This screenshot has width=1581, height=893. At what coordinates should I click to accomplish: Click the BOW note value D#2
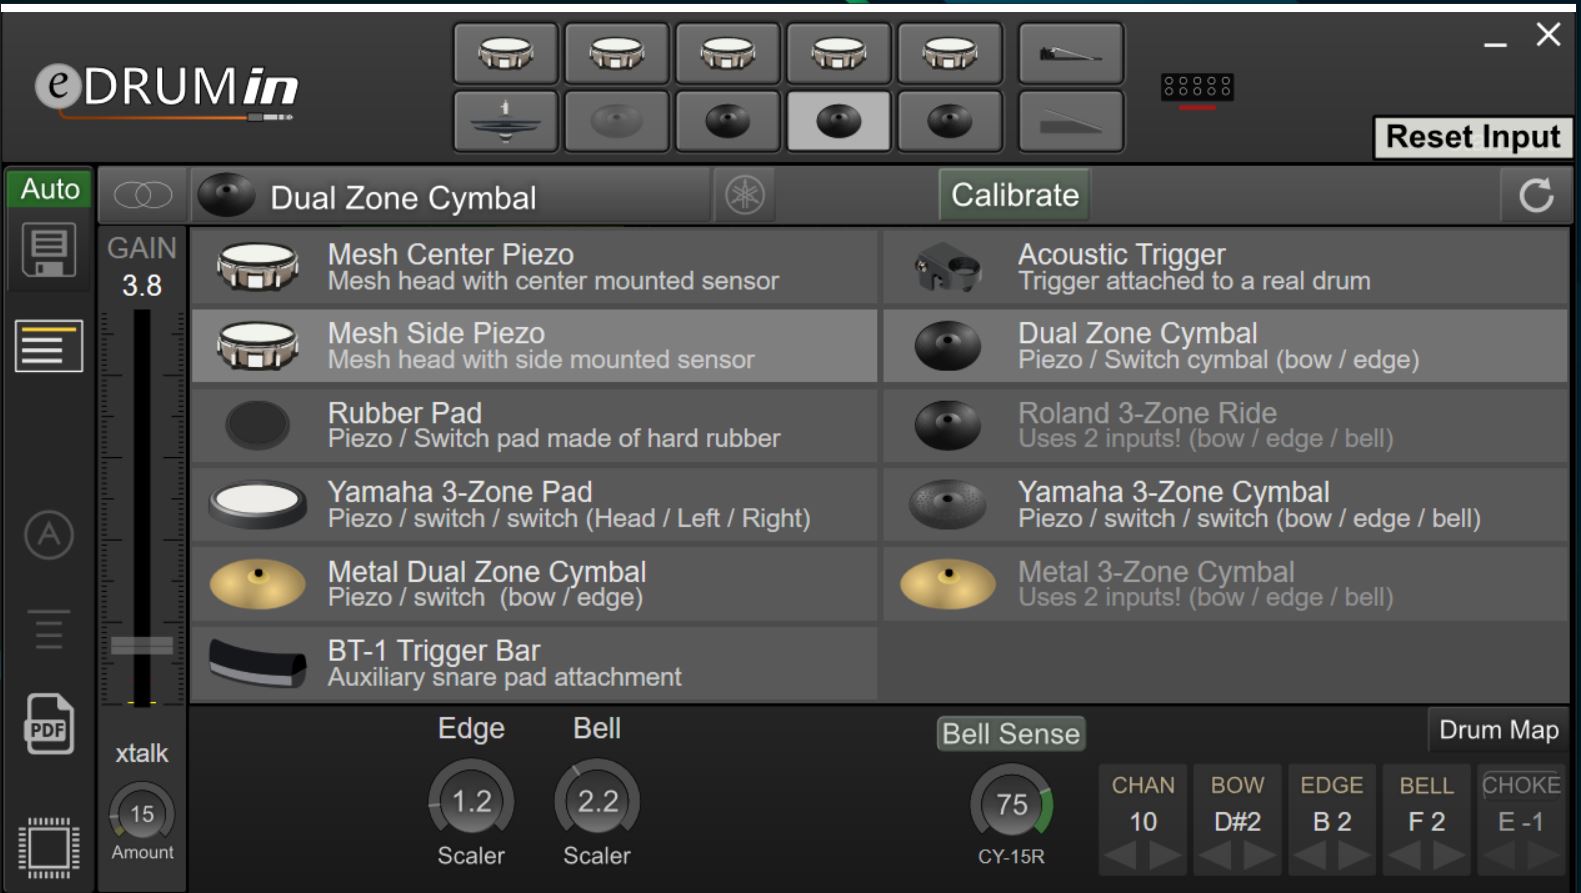click(x=1237, y=822)
